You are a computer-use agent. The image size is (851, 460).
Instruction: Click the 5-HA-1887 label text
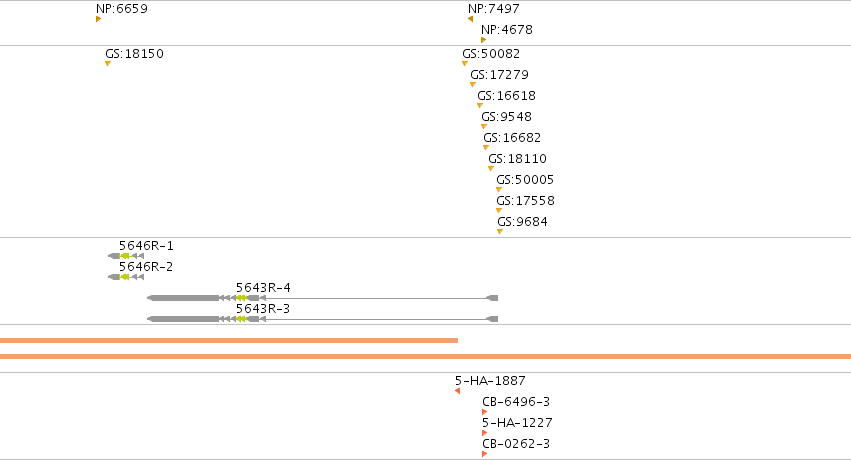pyautogui.click(x=490, y=381)
